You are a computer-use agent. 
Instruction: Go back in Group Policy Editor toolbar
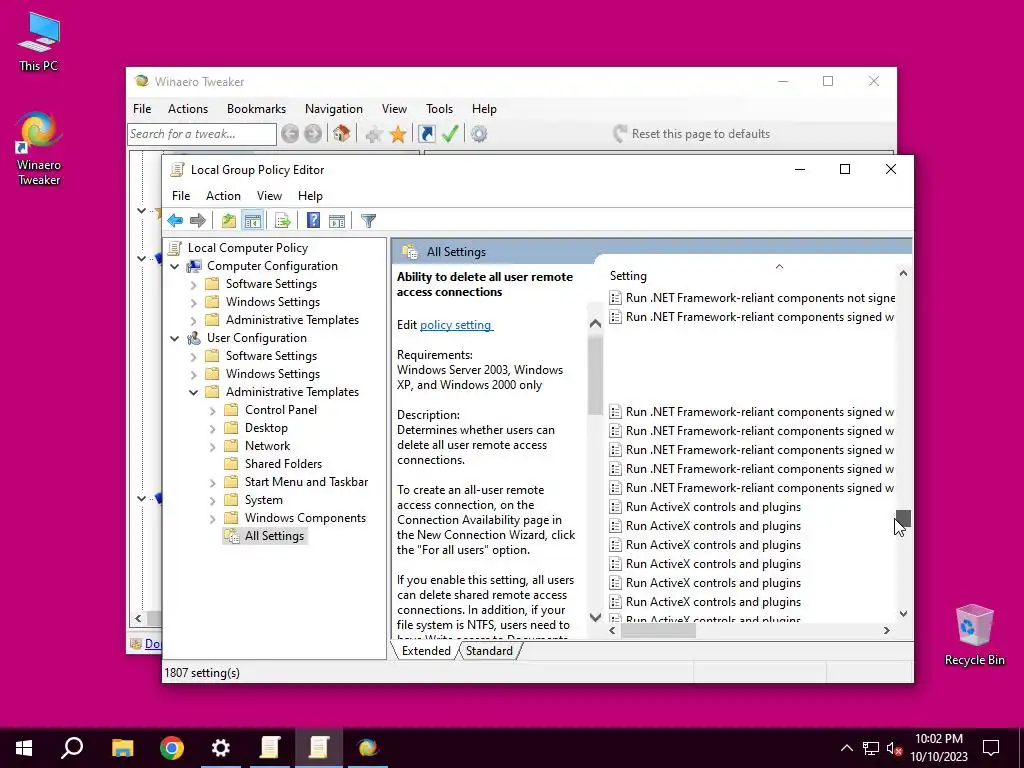click(x=175, y=221)
